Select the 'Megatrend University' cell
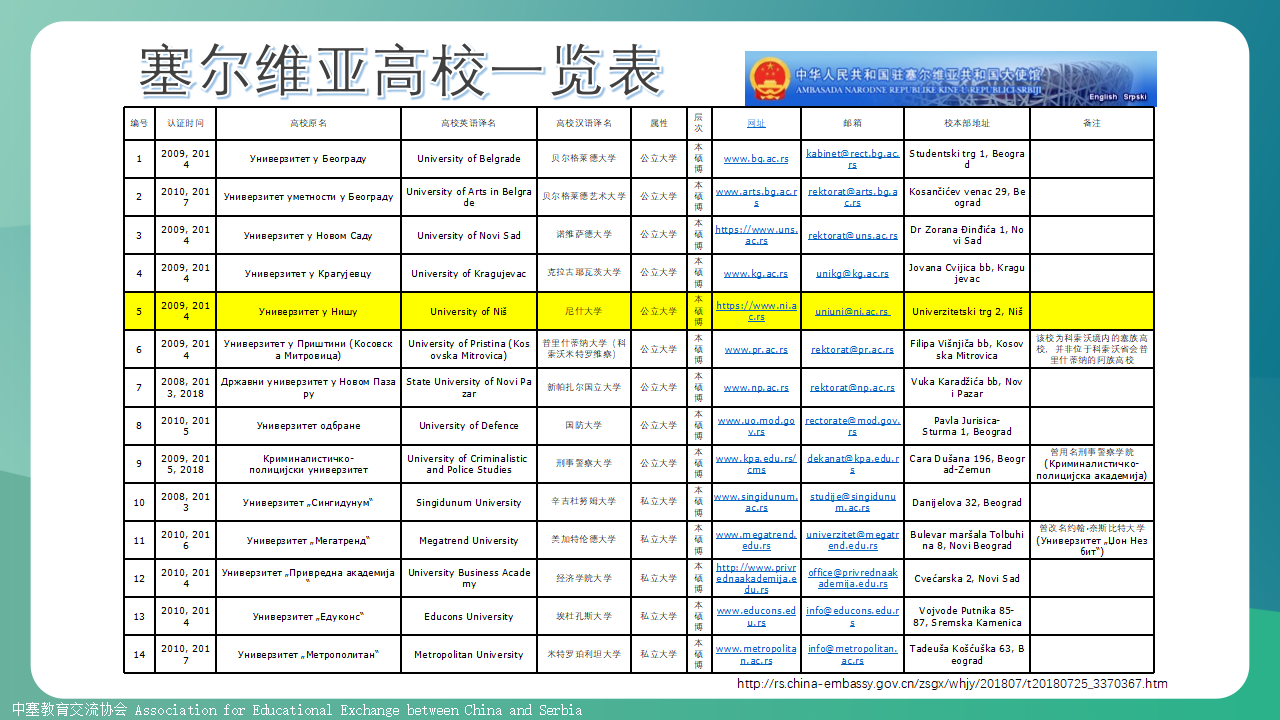1280x720 pixels. coord(468,540)
